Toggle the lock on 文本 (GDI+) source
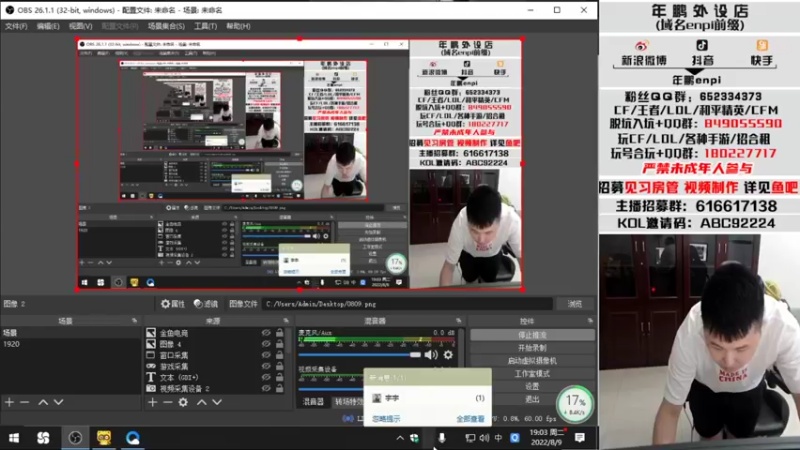Image resolution: width=800 pixels, height=450 pixels. pos(280,377)
